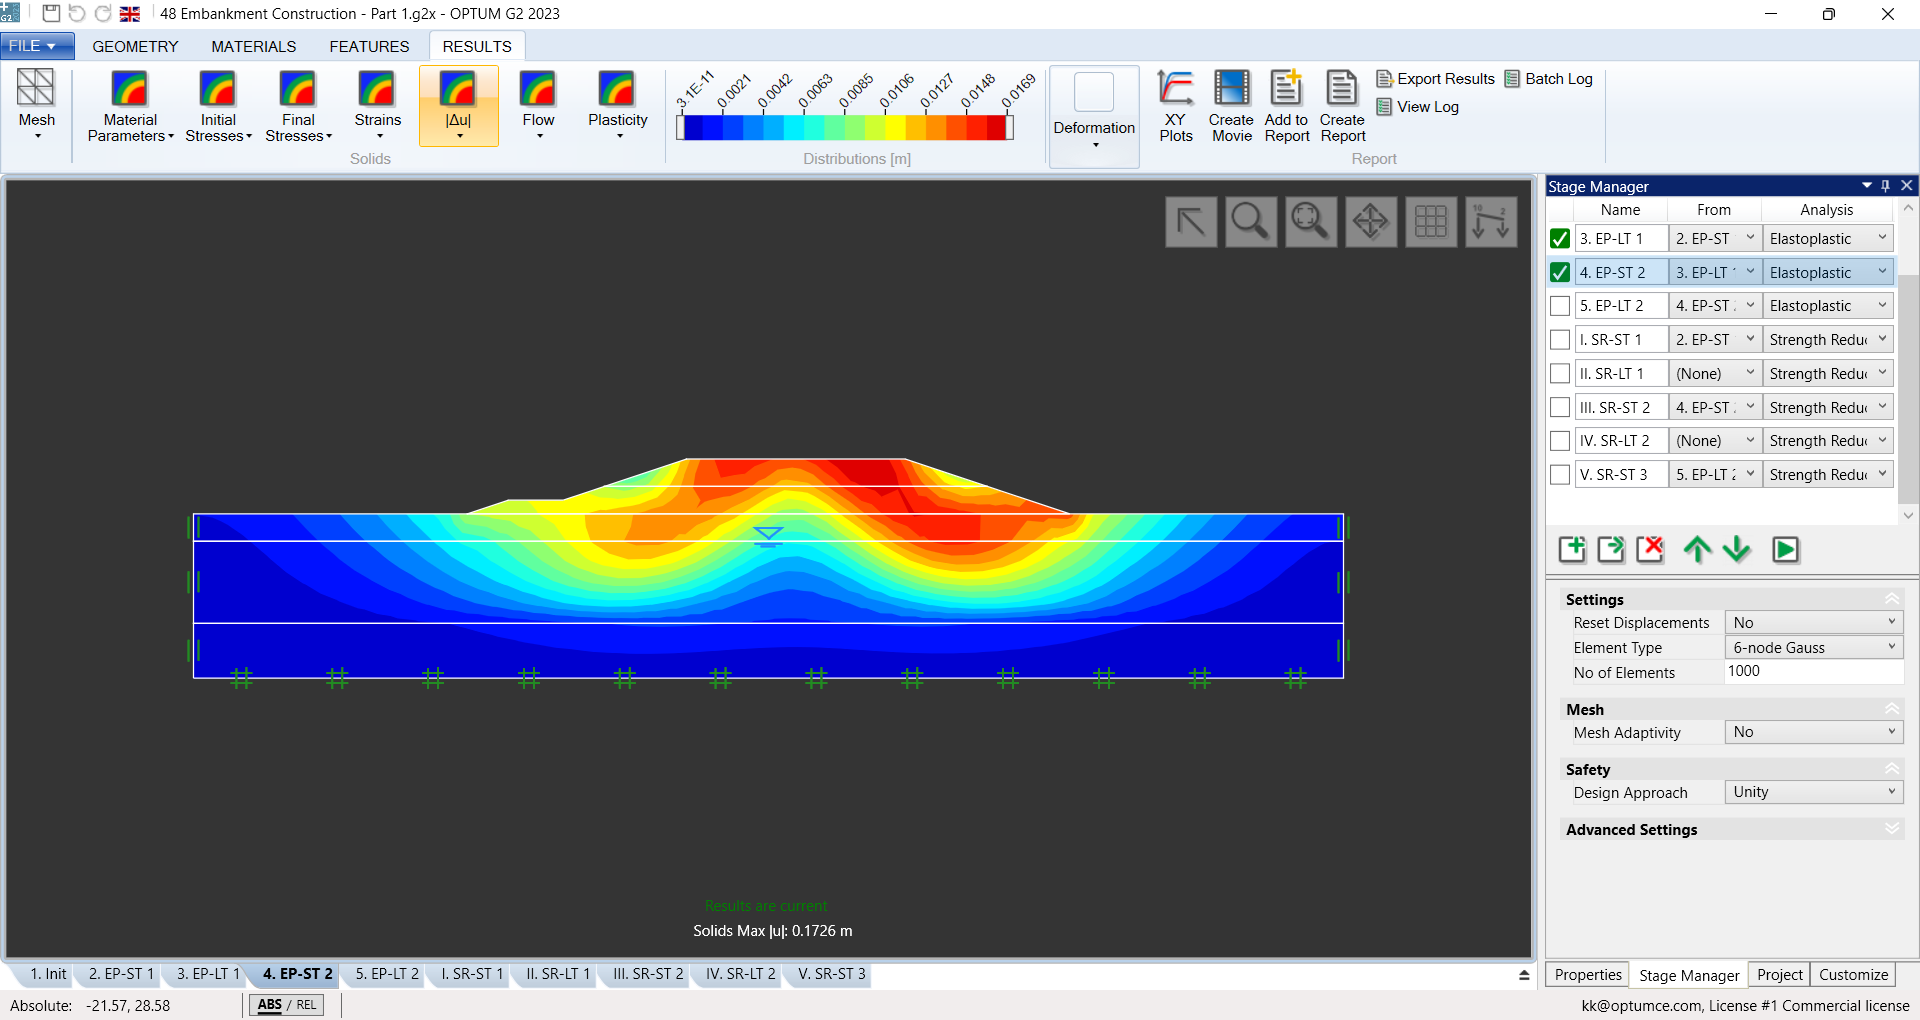Click Stage Manager scrollbar down arrow
The width and height of the screenshot is (1920, 1020).
coord(1908,515)
